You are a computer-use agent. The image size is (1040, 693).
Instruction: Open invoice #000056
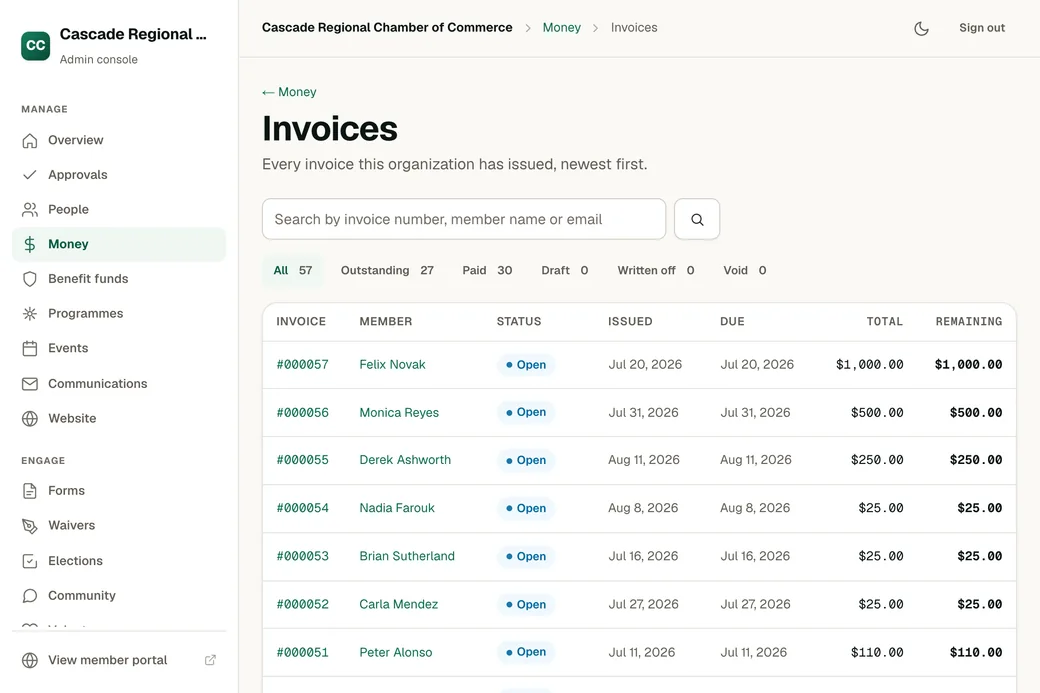coord(302,412)
